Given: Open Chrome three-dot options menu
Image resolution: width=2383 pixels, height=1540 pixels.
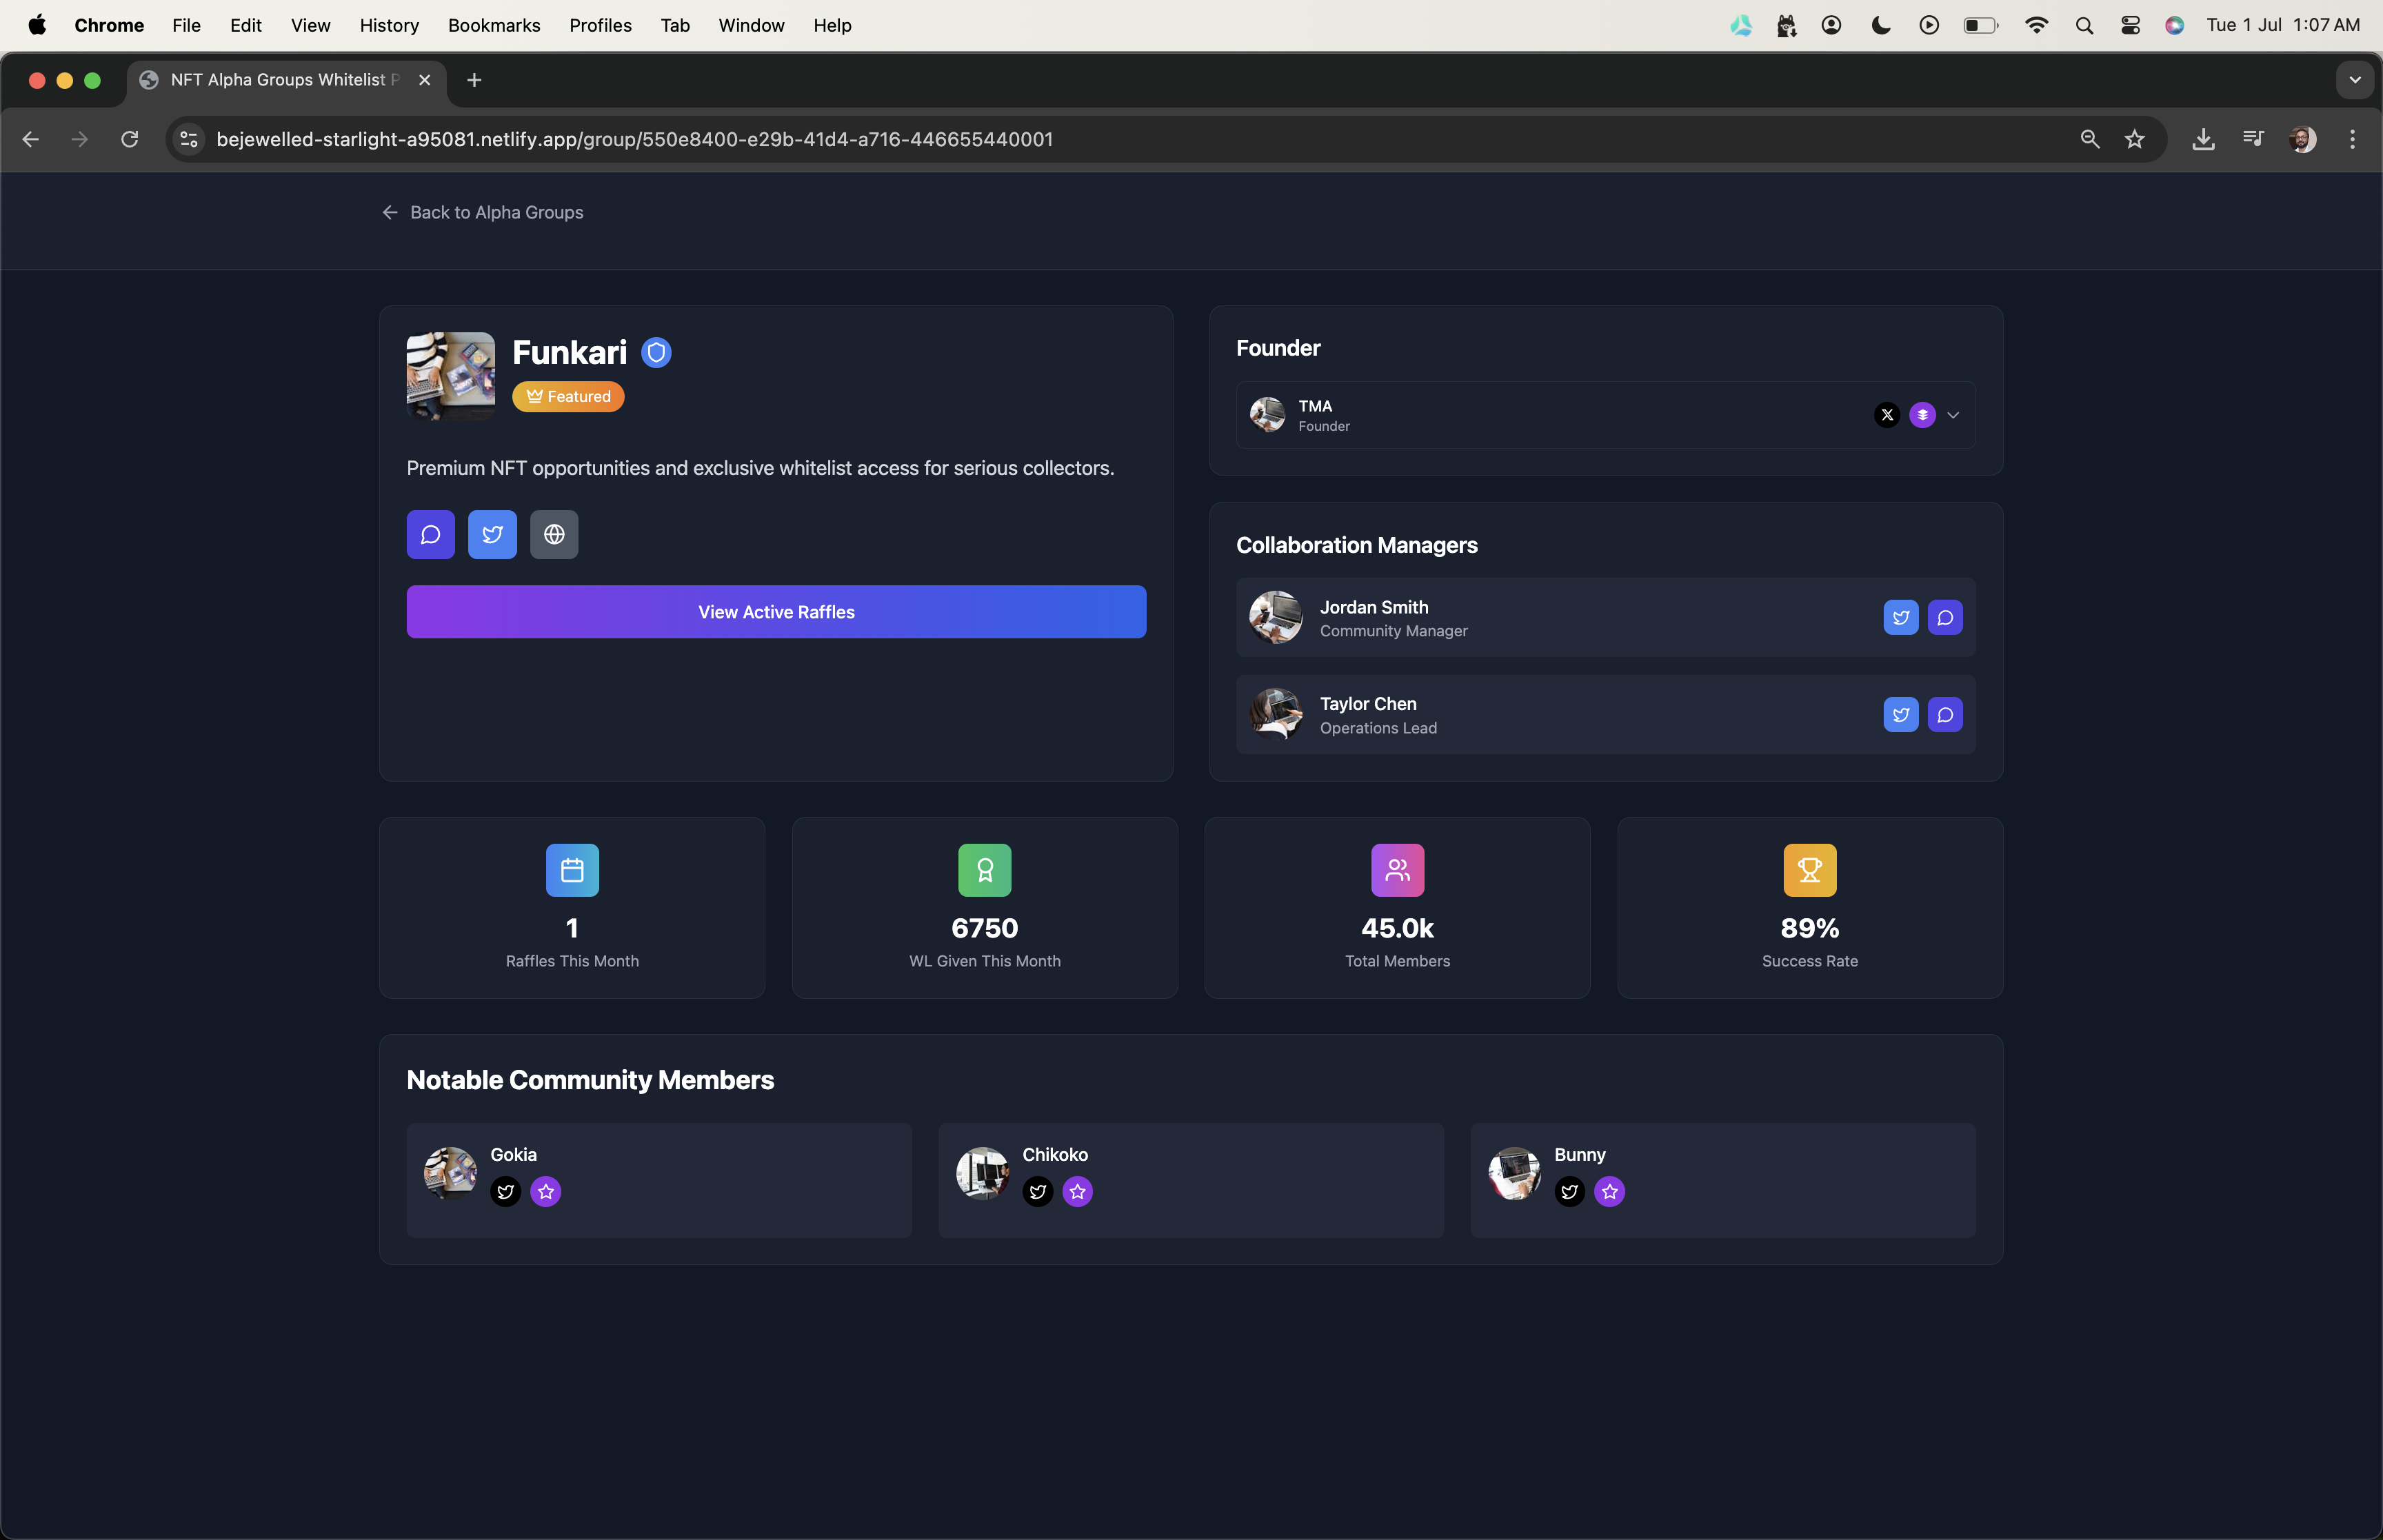Looking at the screenshot, I should 2351,140.
